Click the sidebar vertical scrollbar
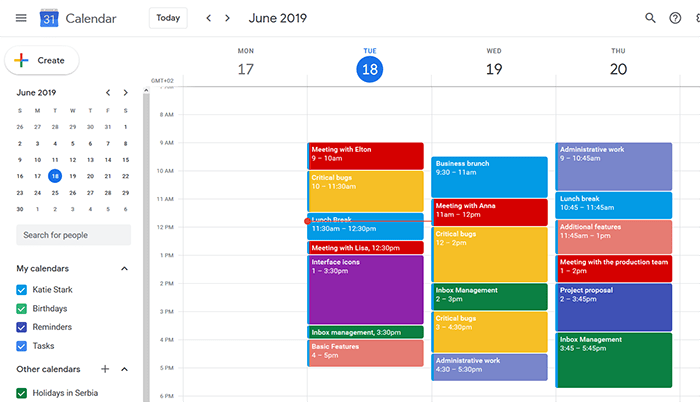 click(x=146, y=246)
